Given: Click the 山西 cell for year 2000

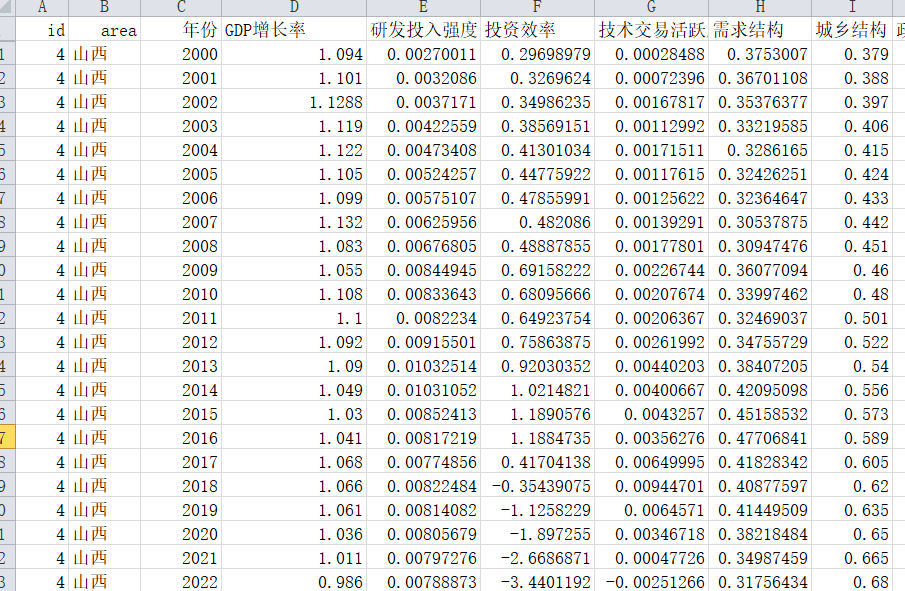Looking at the screenshot, I should [104, 54].
